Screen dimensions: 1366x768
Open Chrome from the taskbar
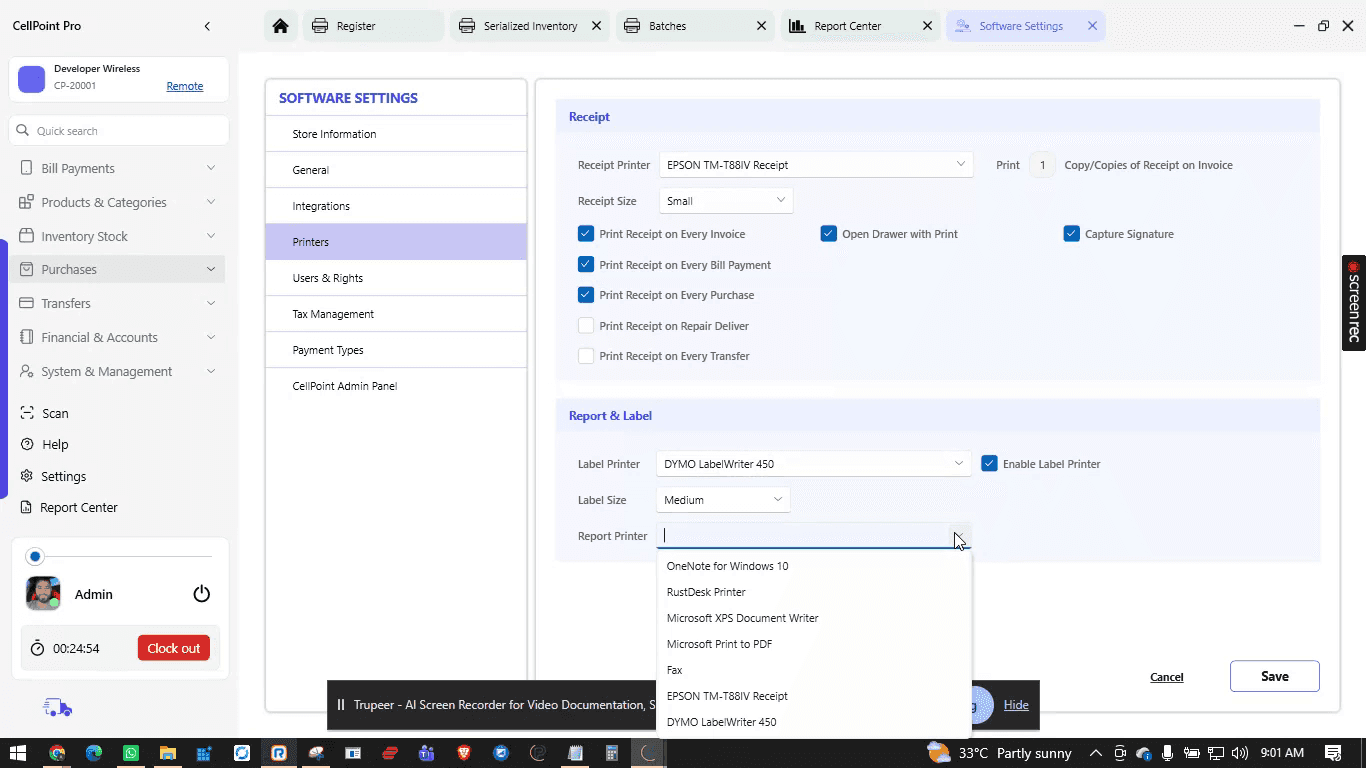[x=57, y=753]
